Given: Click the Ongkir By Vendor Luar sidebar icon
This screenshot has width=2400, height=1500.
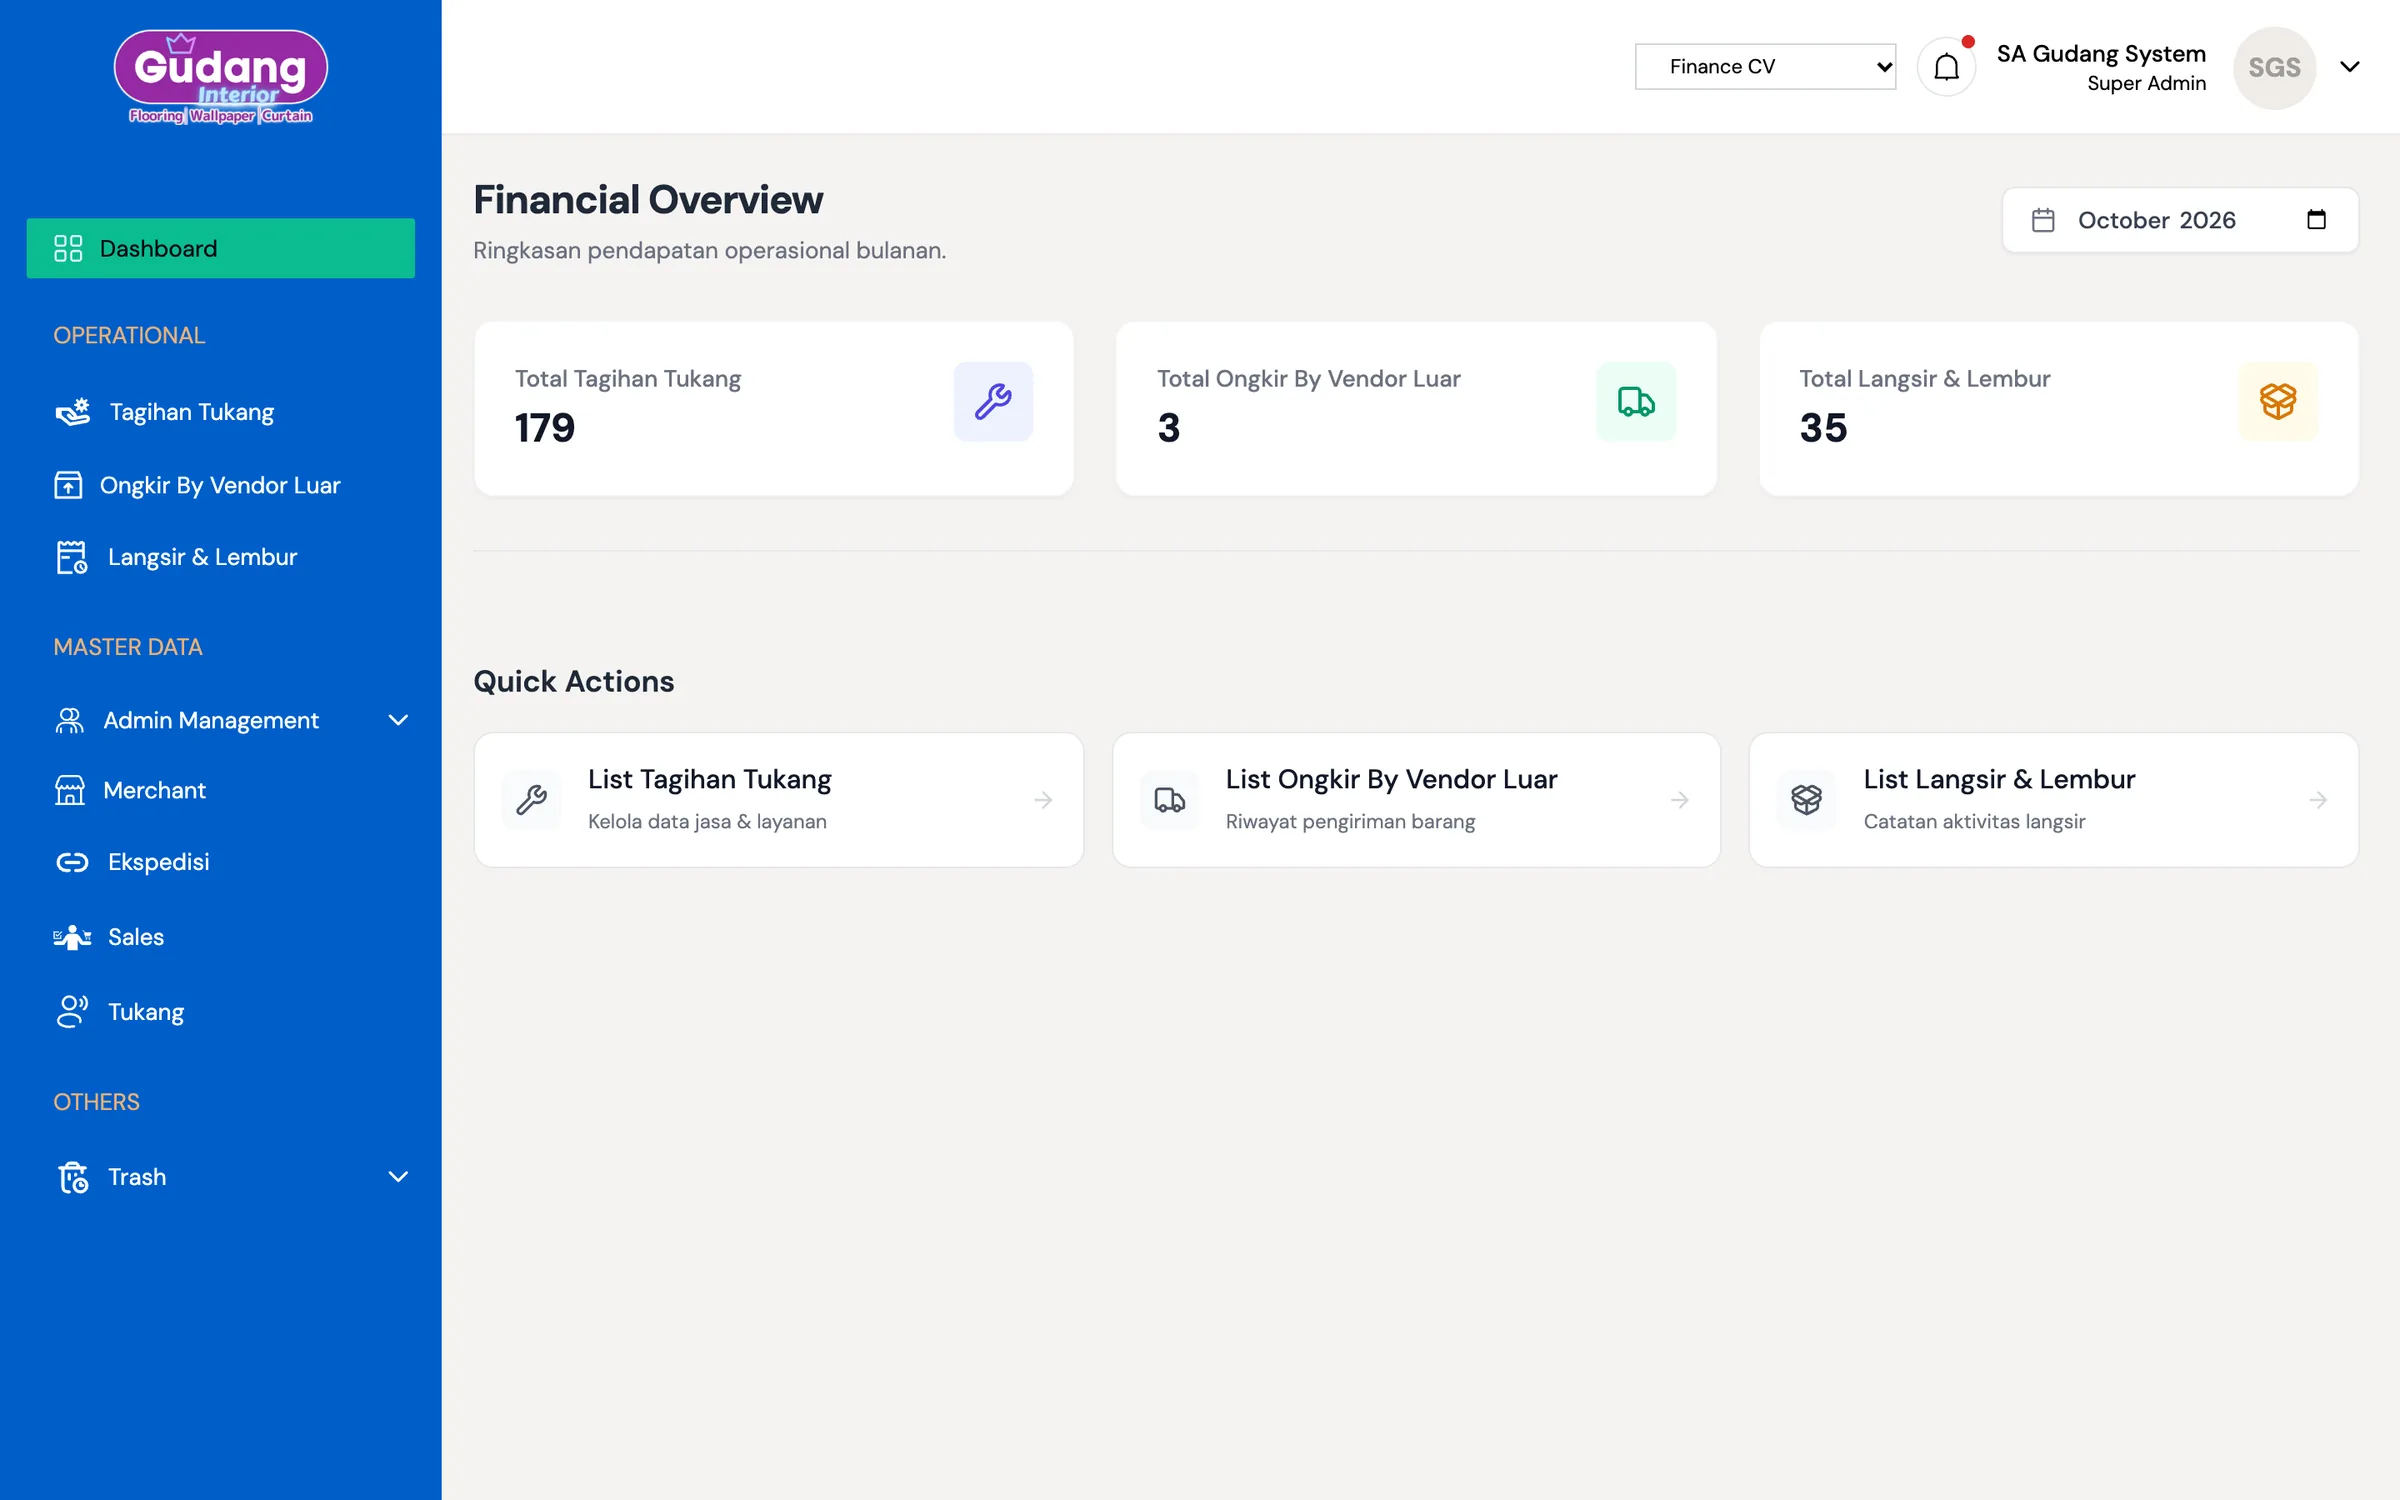Looking at the screenshot, I should tap(68, 485).
